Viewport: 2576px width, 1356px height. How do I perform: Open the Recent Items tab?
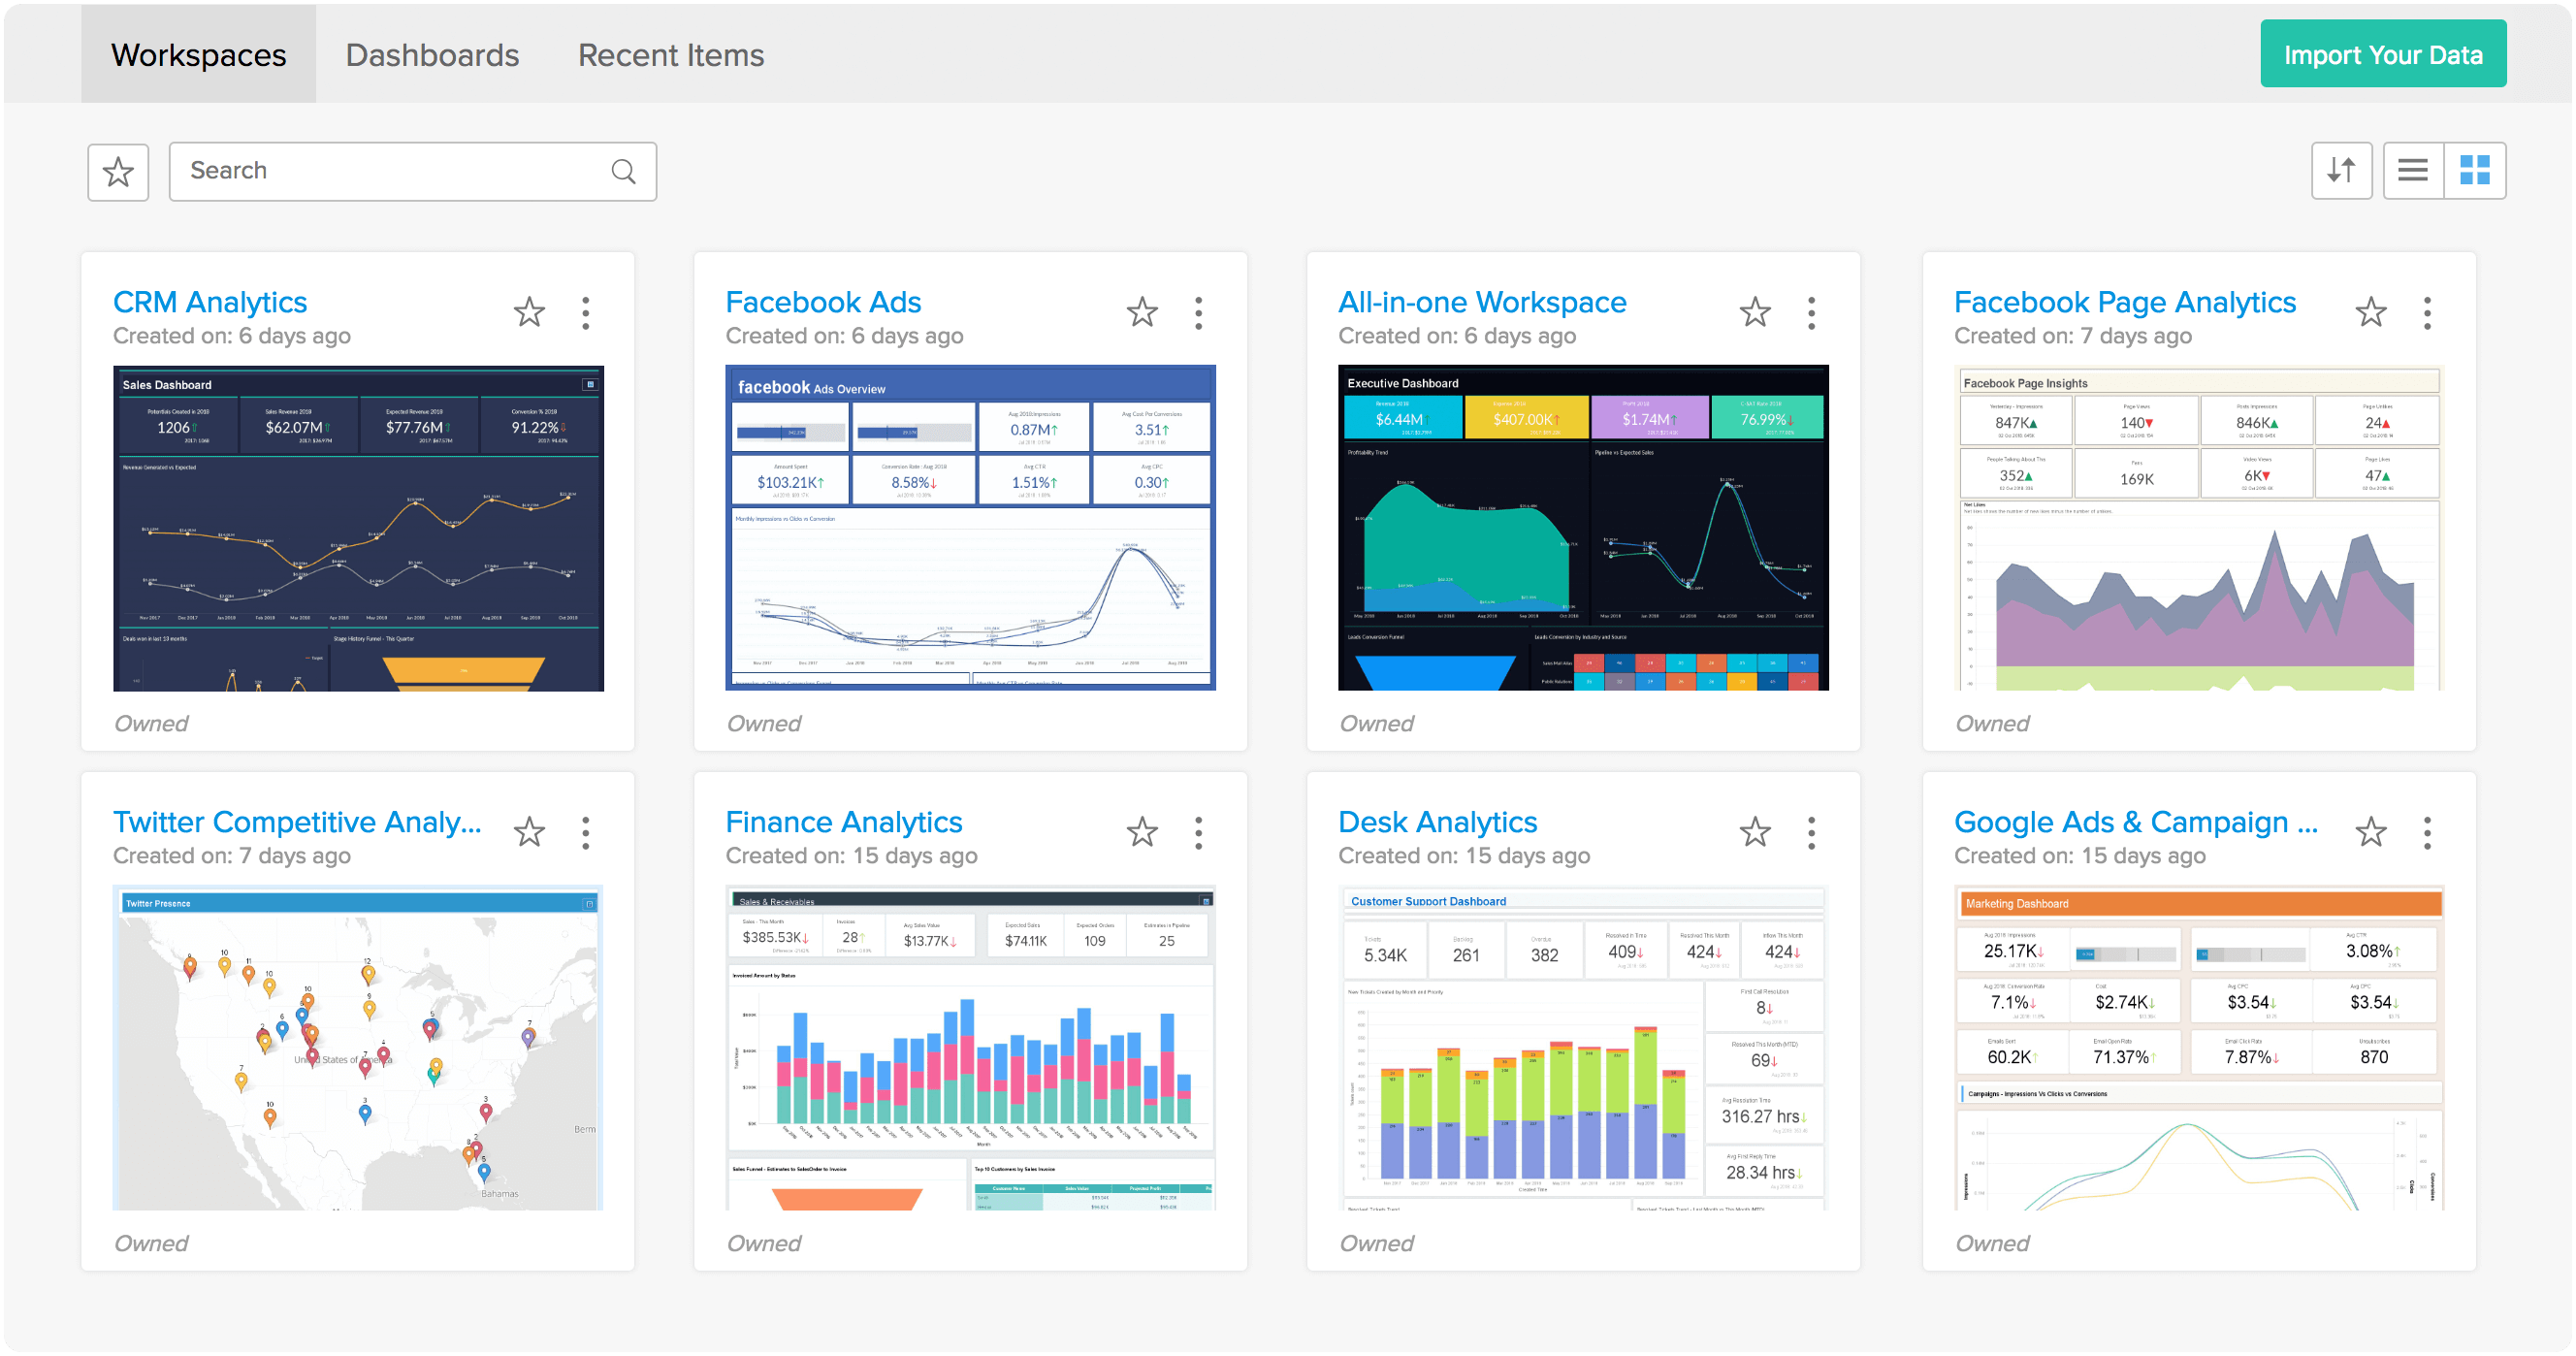670,54
